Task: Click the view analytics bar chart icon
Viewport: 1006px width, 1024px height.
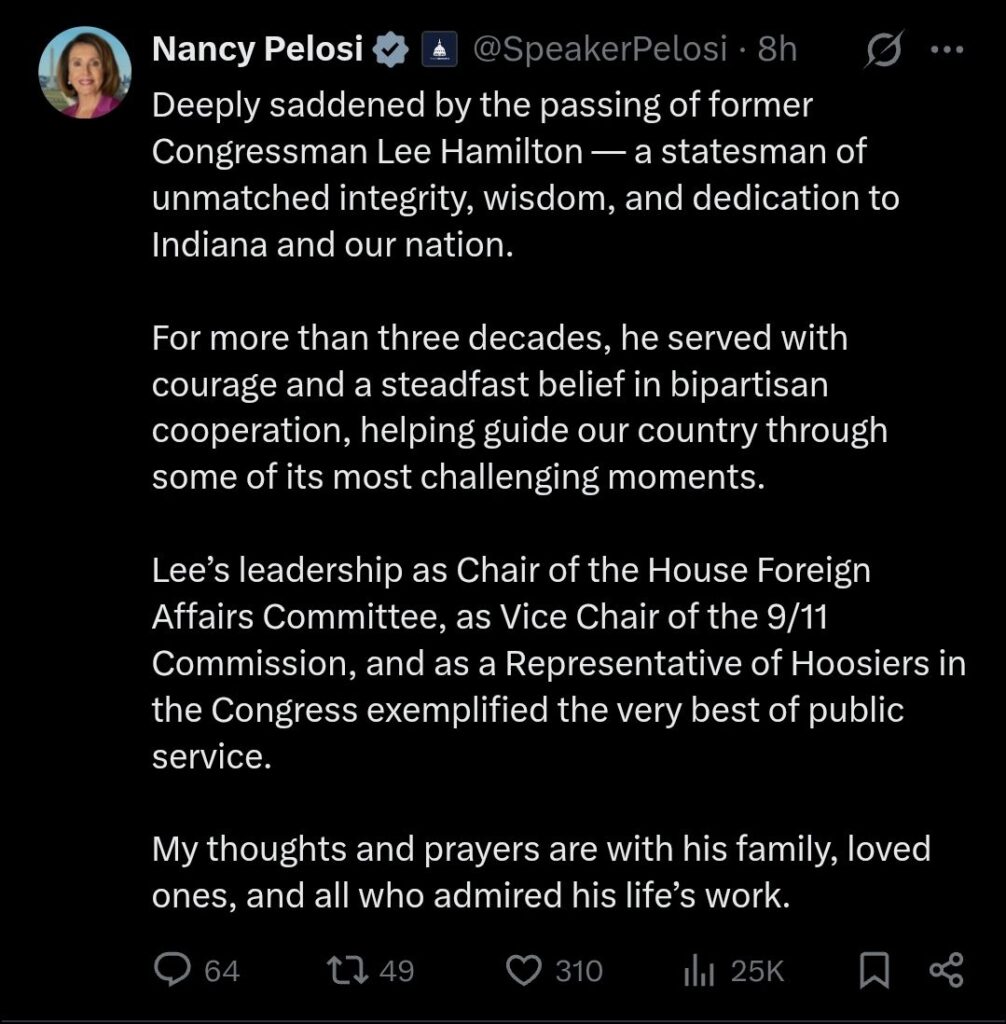Action: 697,969
